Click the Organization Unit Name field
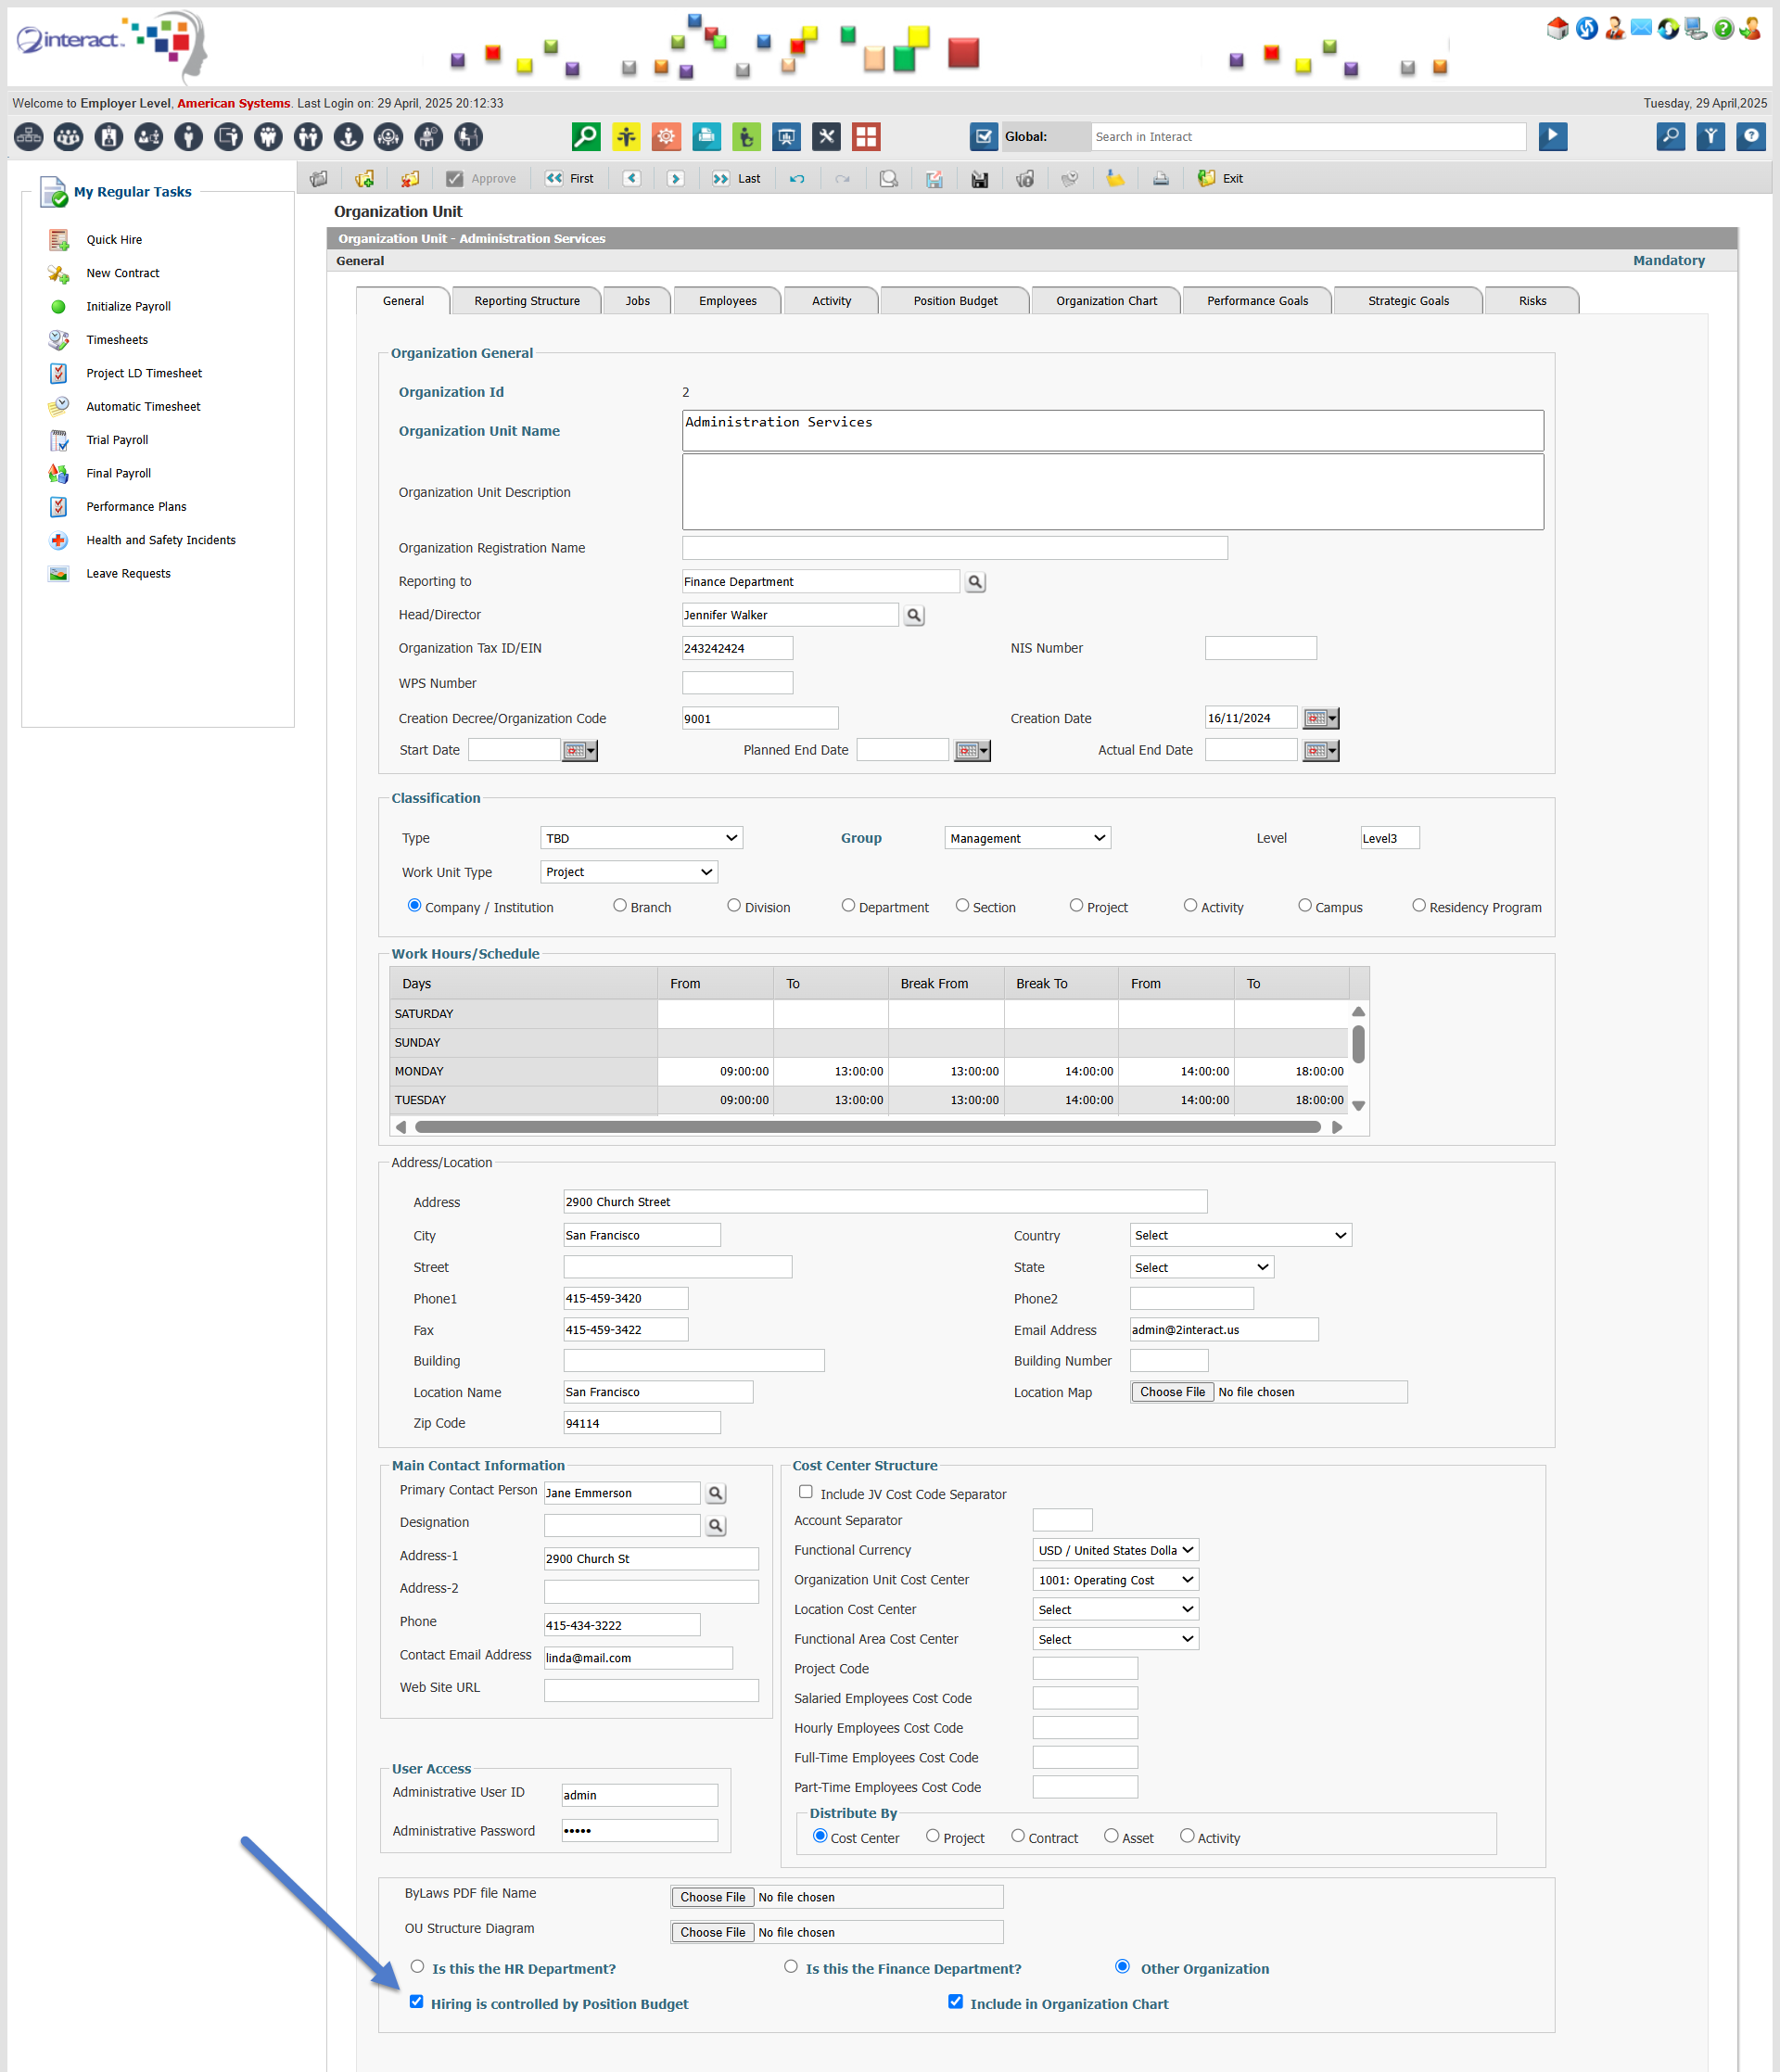This screenshot has height=2072, width=1780. (x=1113, y=431)
